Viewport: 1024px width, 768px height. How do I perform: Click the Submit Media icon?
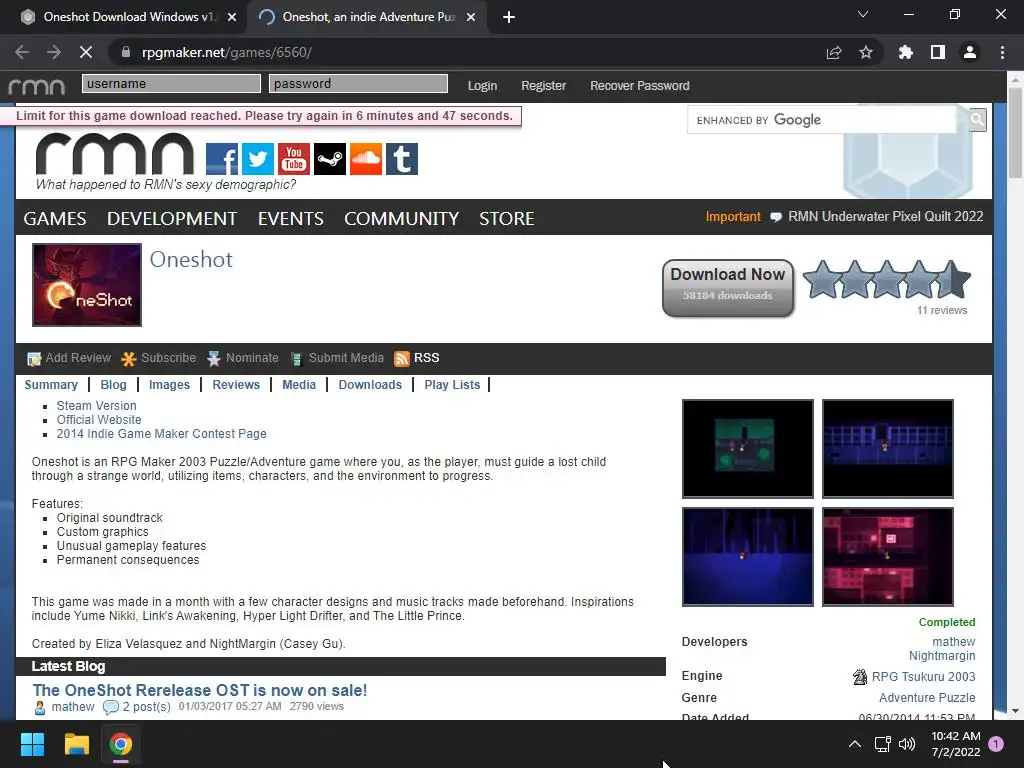tap(296, 359)
